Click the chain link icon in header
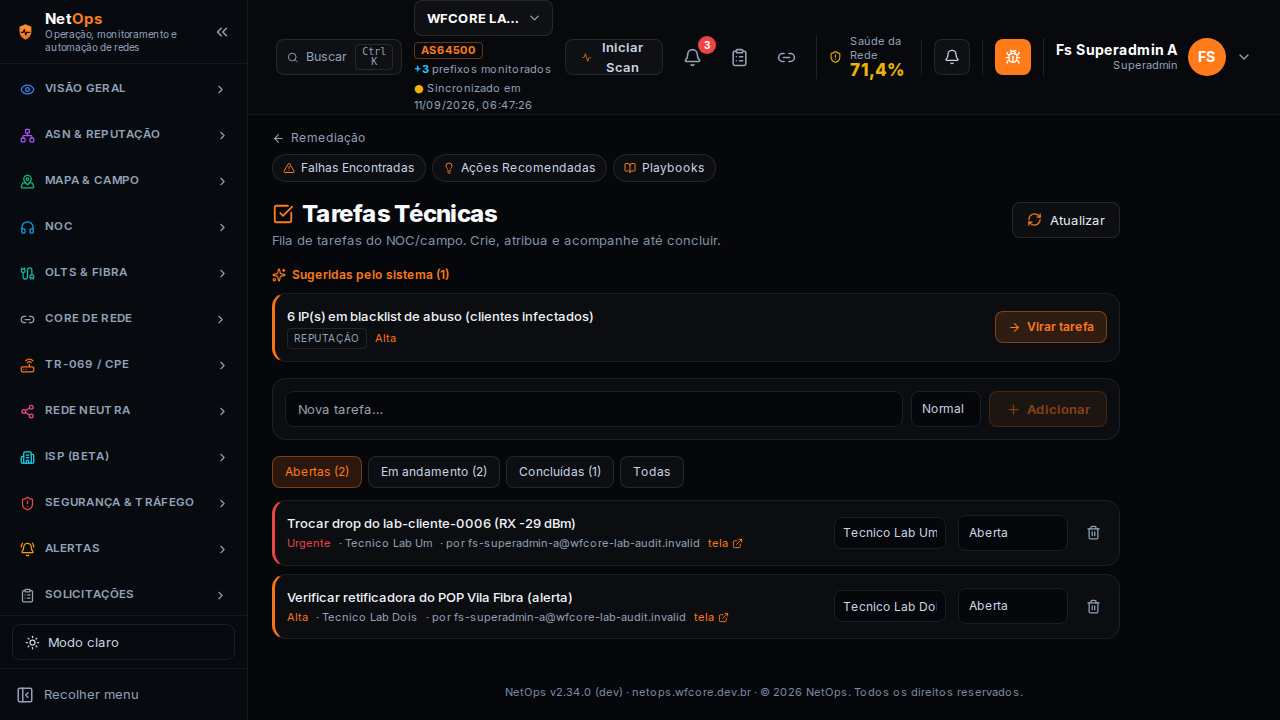Viewport: 1280px width, 720px height. pos(786,57)
